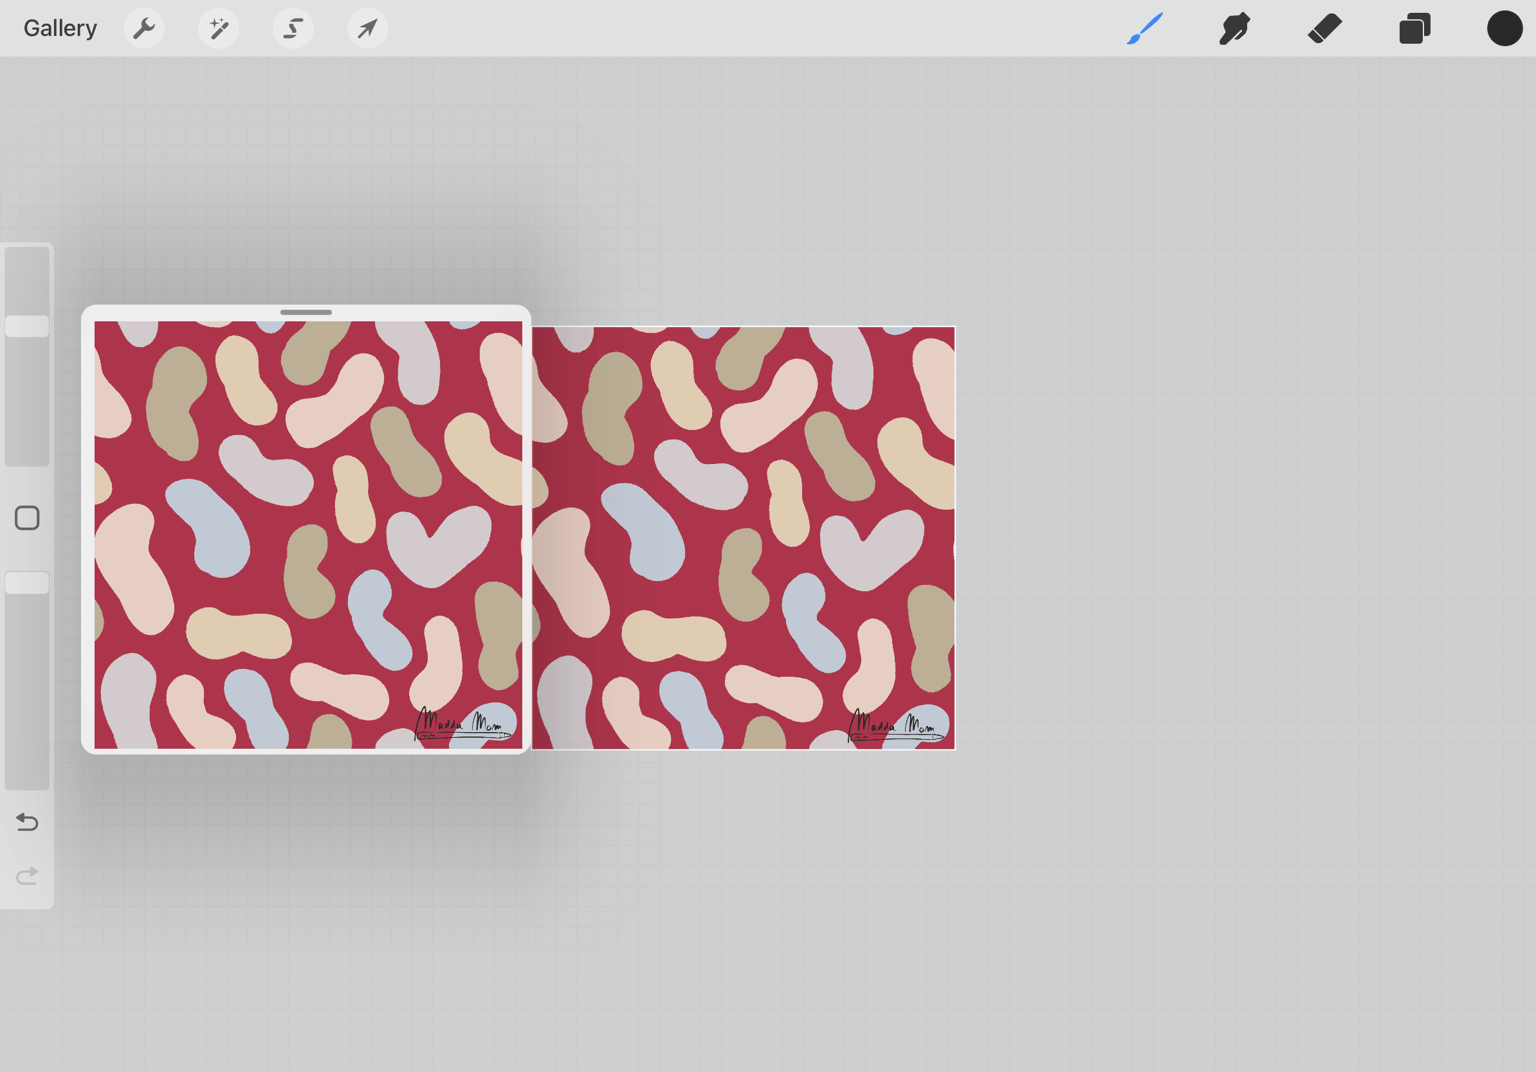
Task: Activate the Transform arrow tool
Action: tap(367, 28)
